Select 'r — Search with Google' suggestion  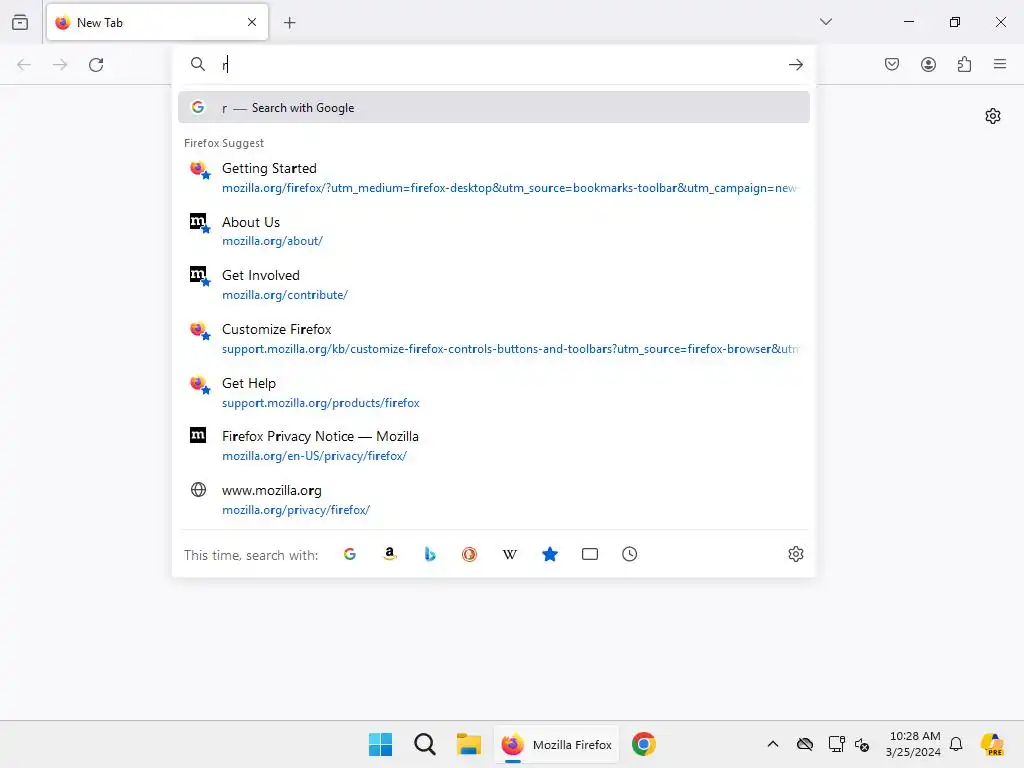click(494, 108)
